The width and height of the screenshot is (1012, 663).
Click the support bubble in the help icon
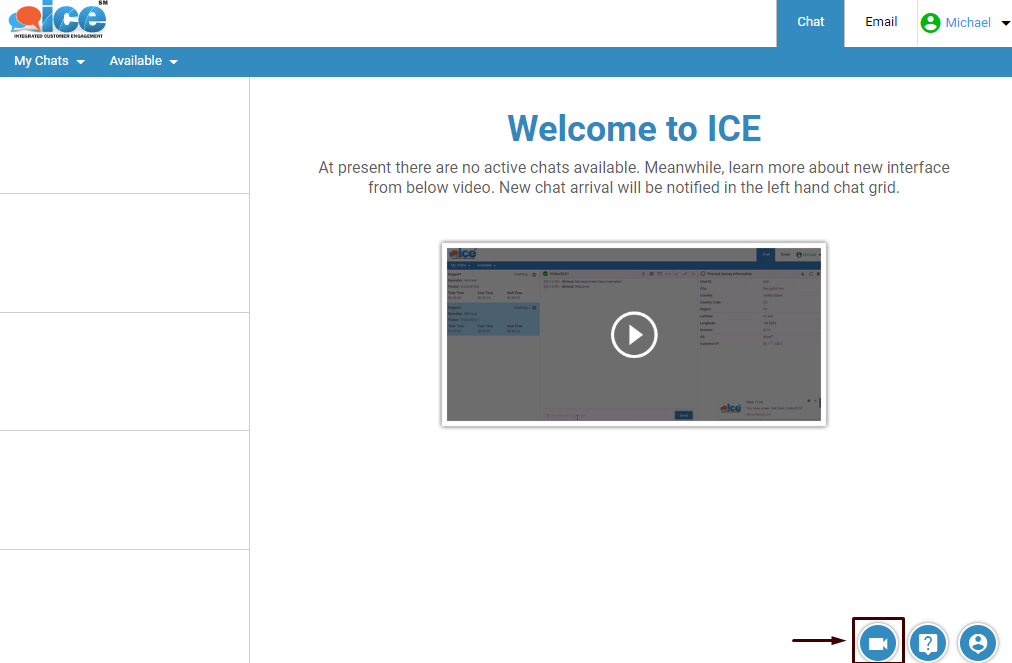click(928, 643)
